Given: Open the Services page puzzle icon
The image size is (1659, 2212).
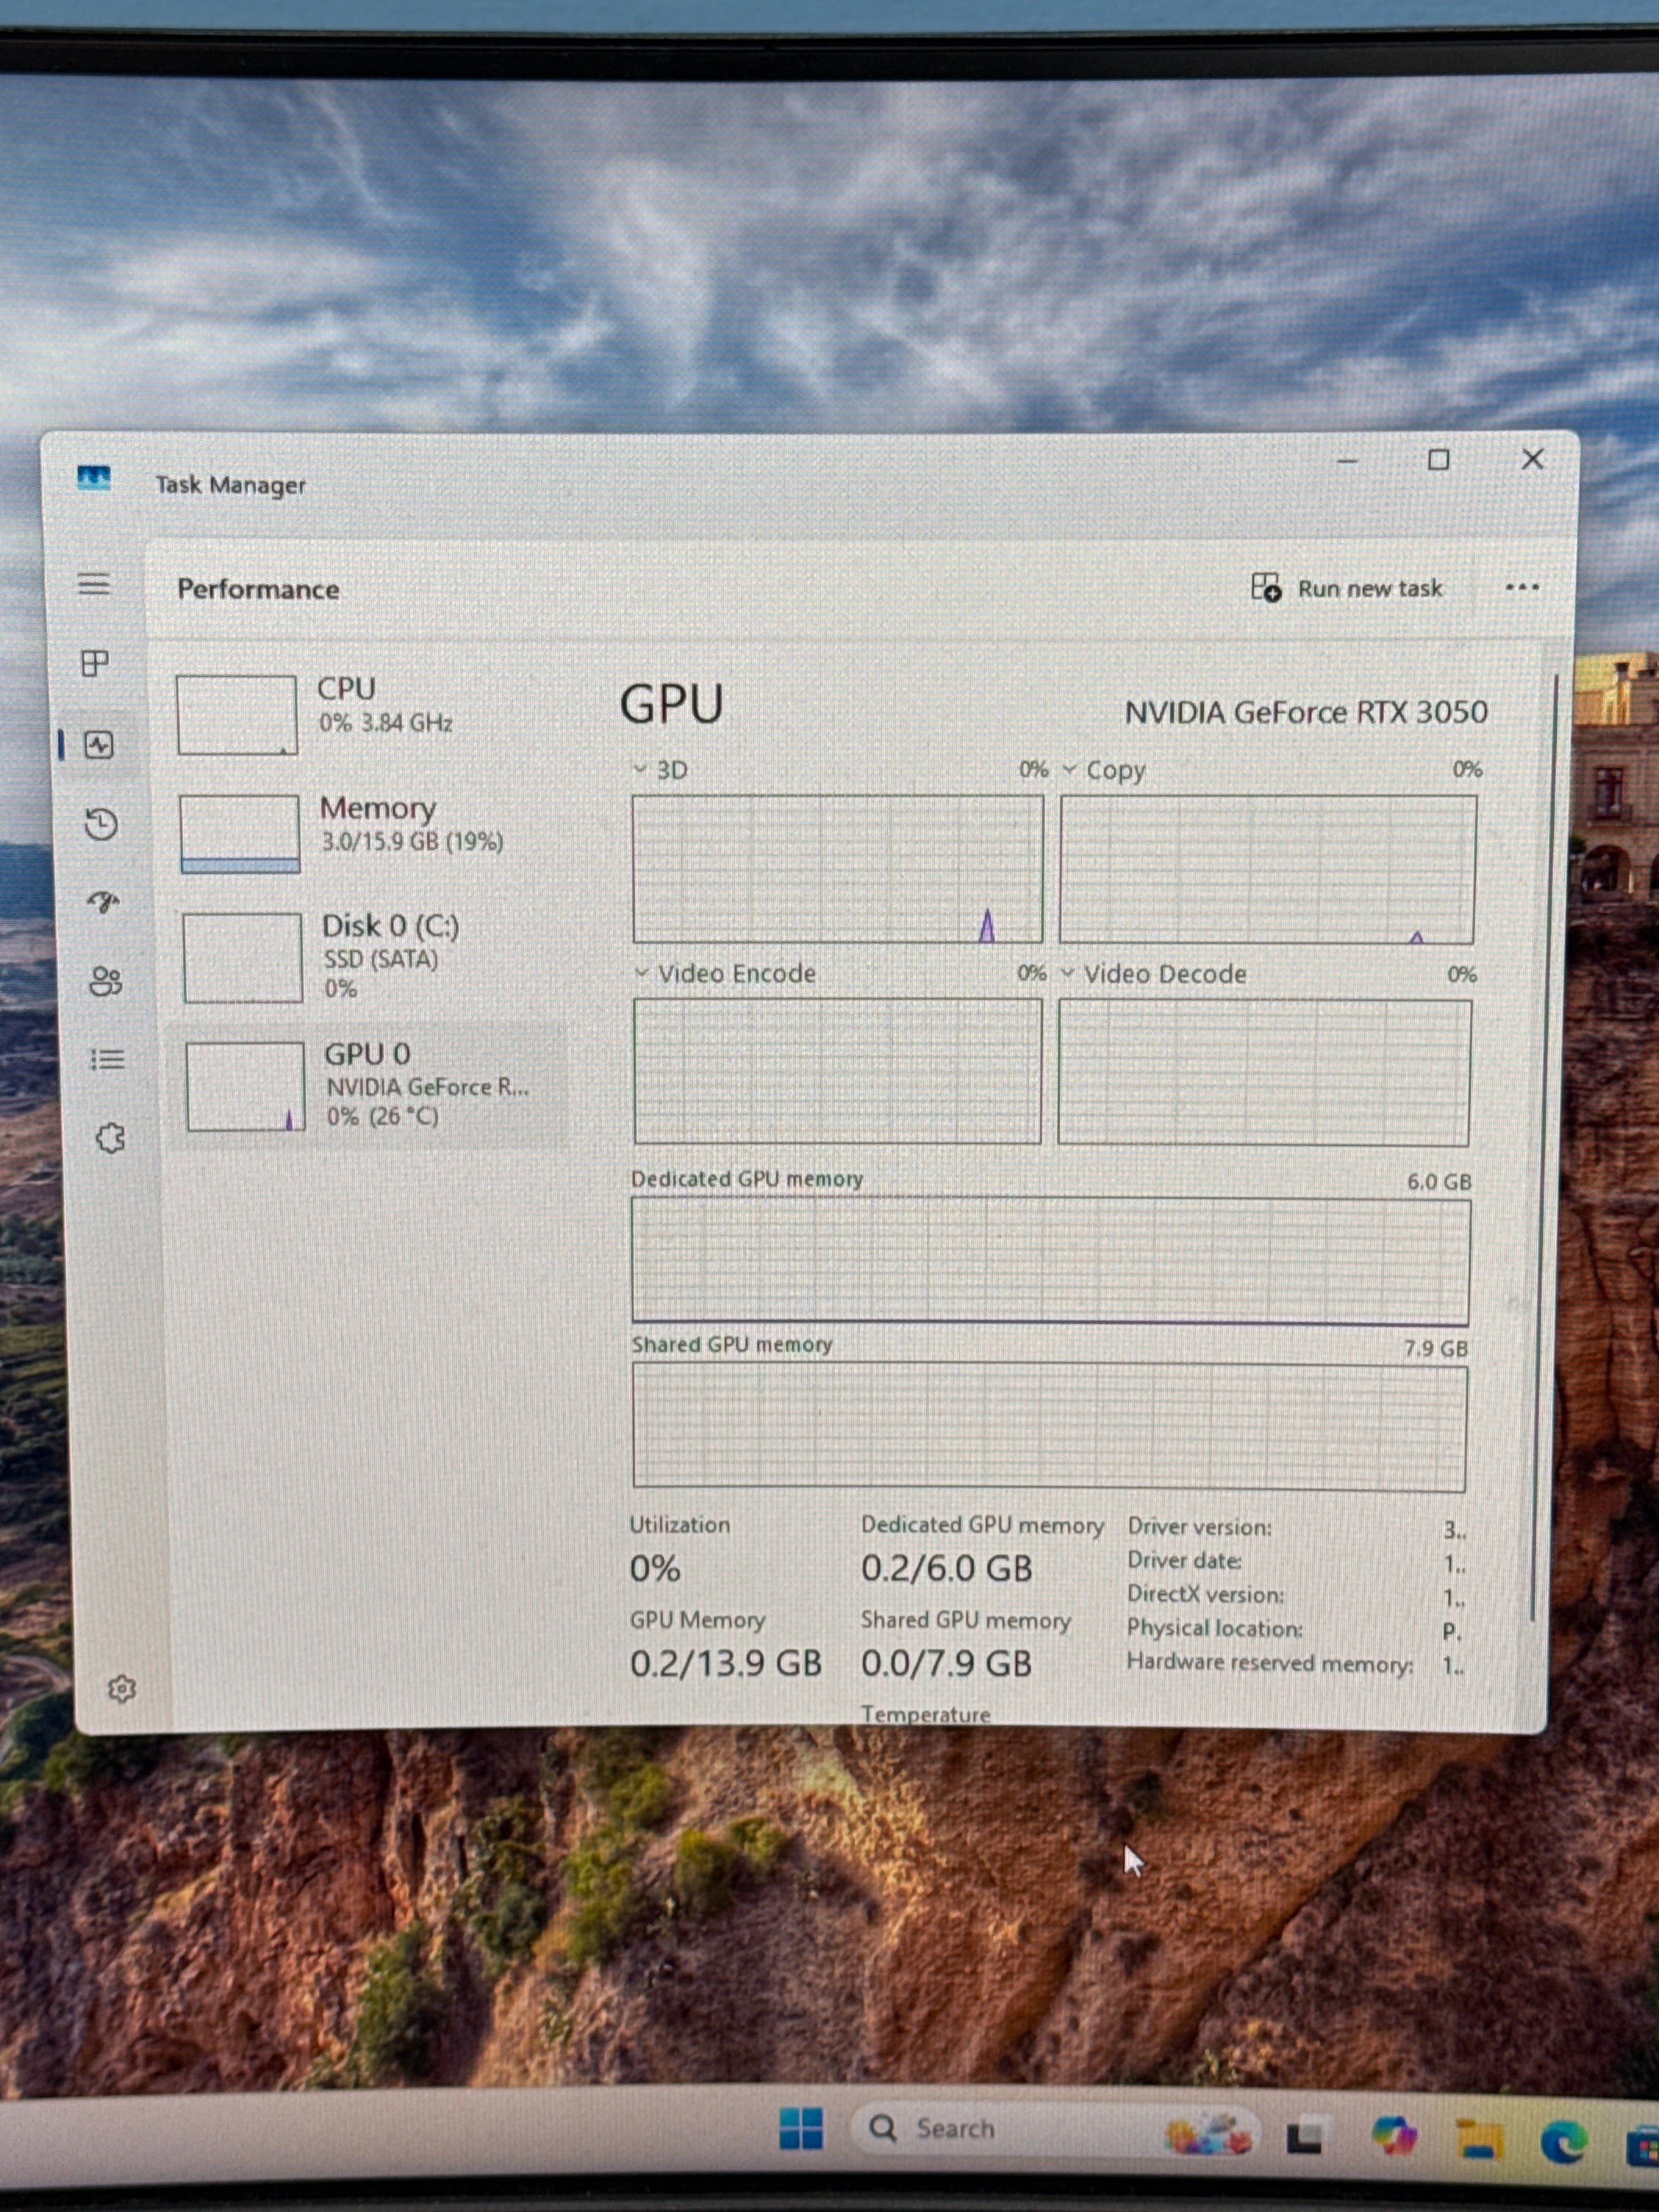Looking at the screenshot, I should [x=110, y=1138].
